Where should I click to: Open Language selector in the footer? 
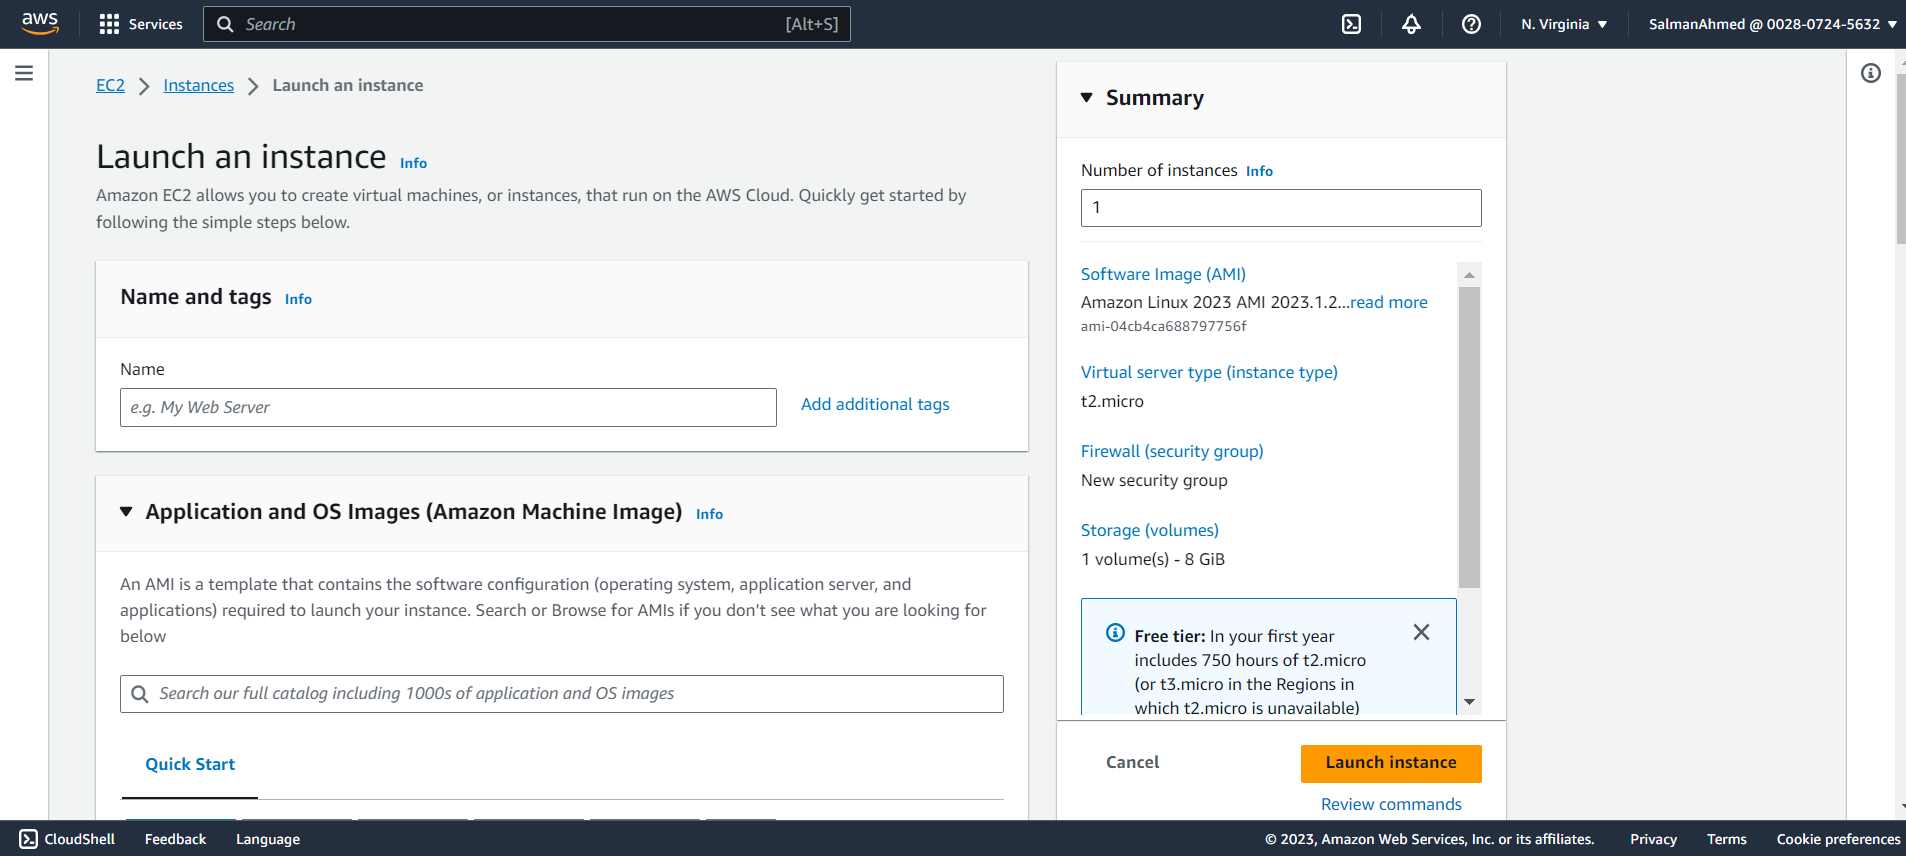tap(268, 839)
